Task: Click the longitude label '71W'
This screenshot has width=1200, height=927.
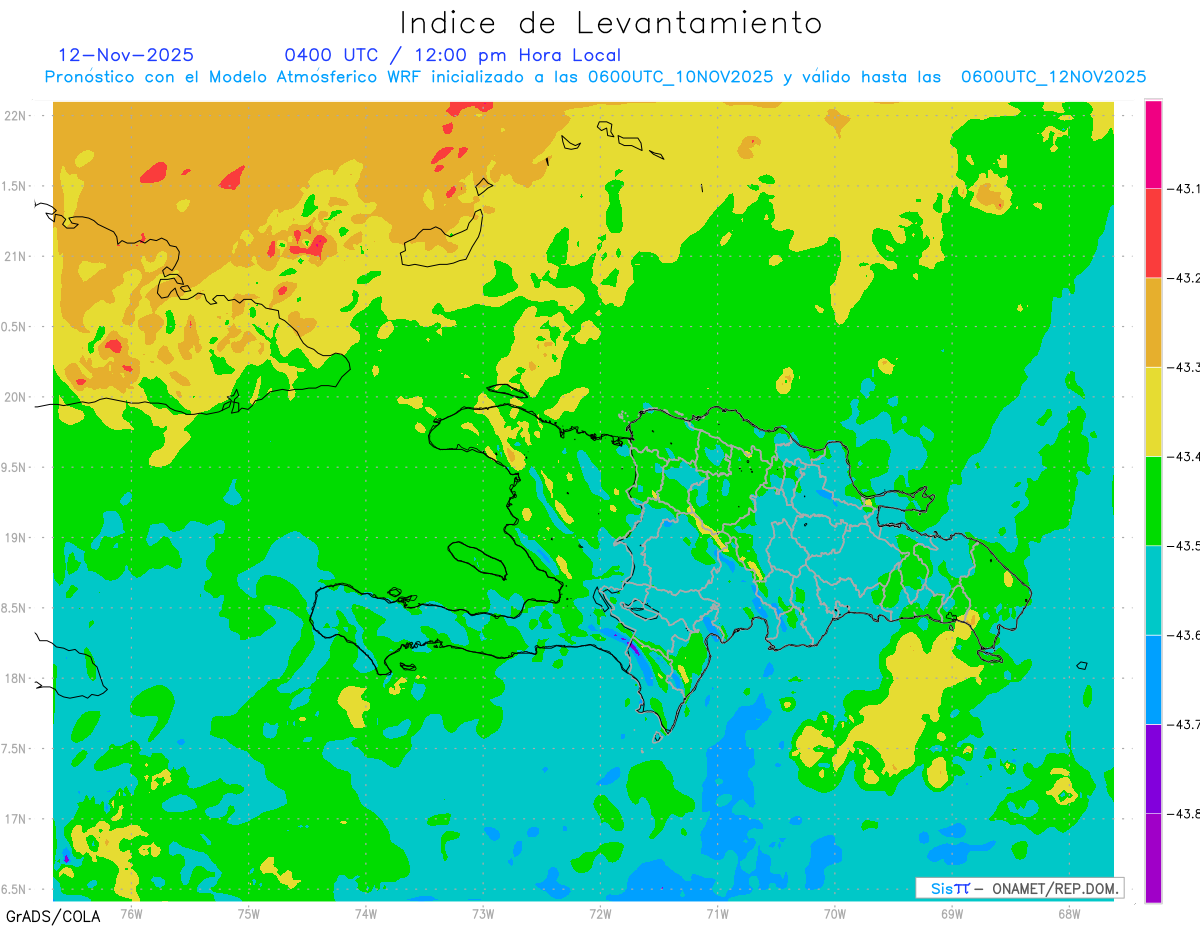Action: tap(717, 912)
